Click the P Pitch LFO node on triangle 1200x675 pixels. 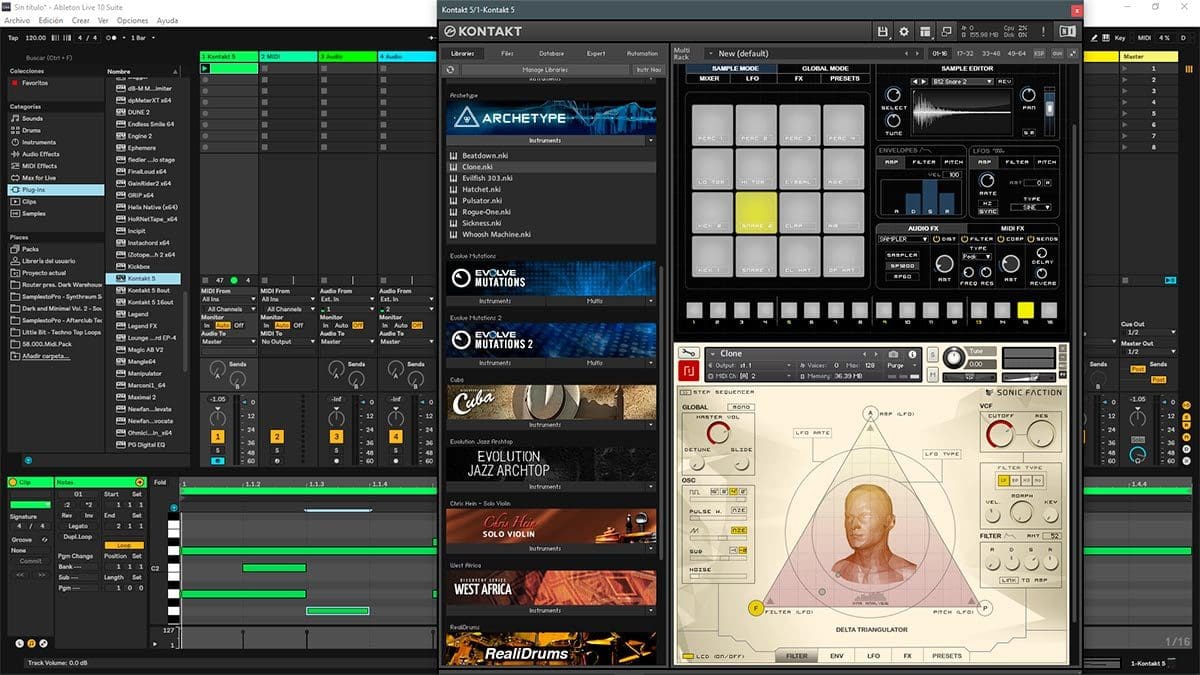tap(985, 607)
